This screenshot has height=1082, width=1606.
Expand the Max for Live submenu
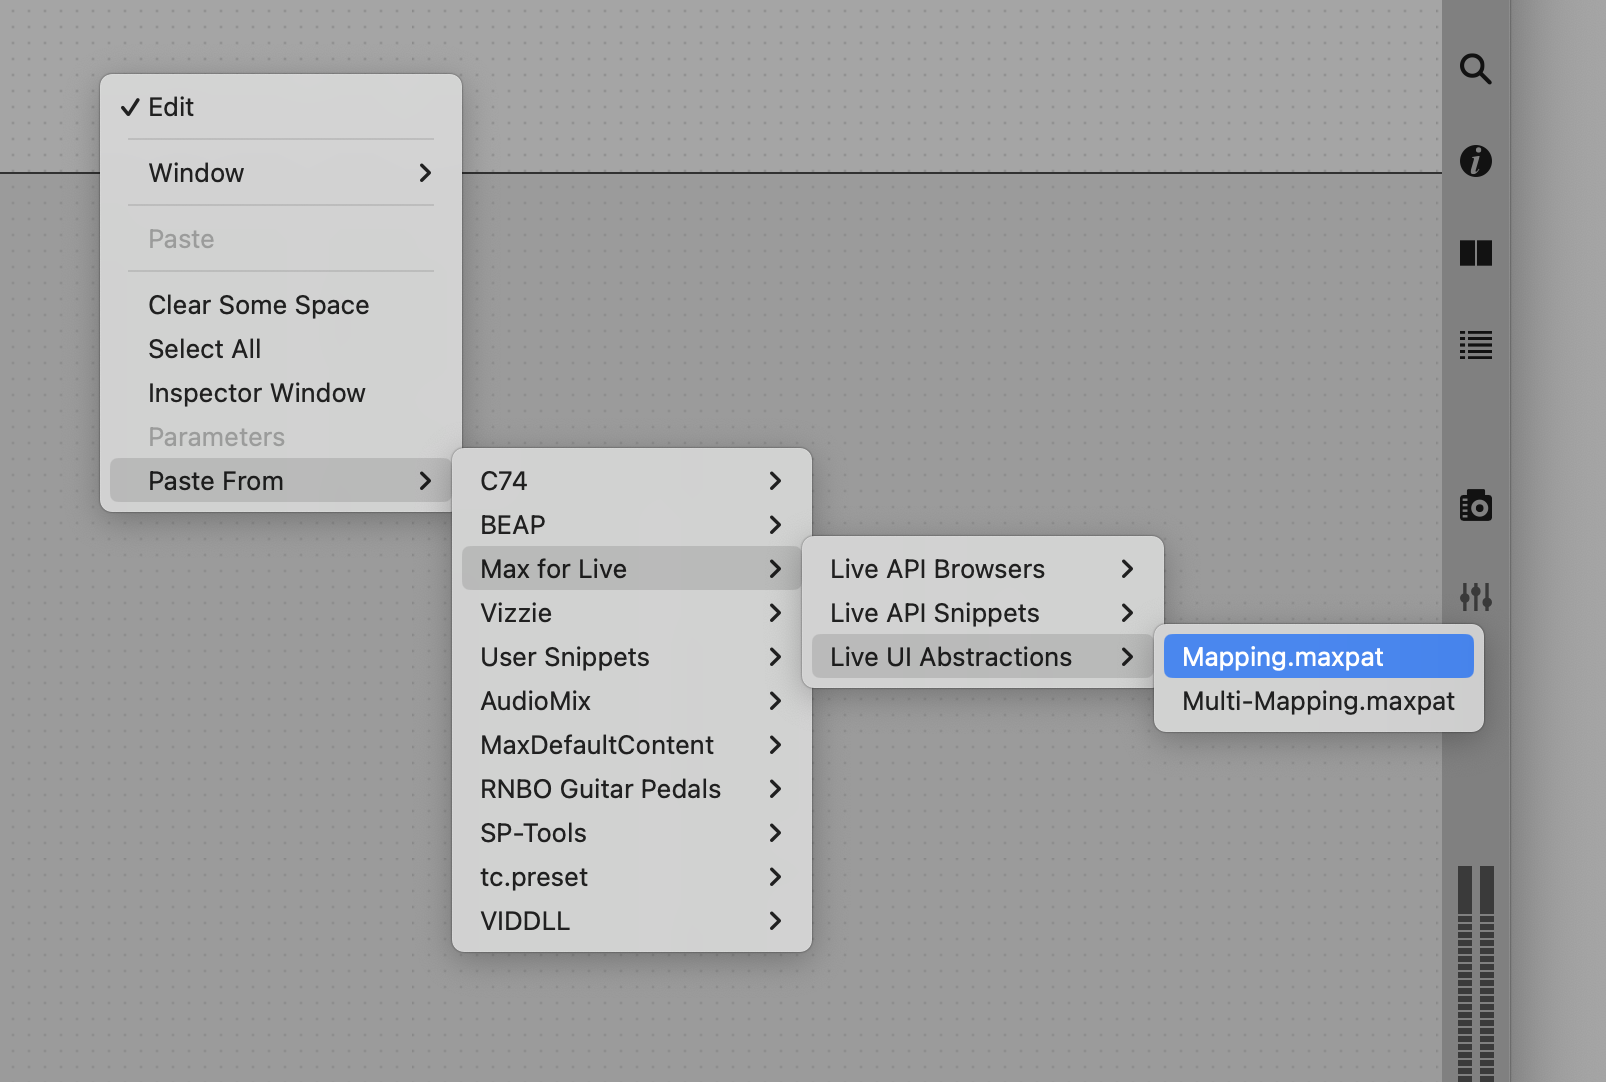632,569
